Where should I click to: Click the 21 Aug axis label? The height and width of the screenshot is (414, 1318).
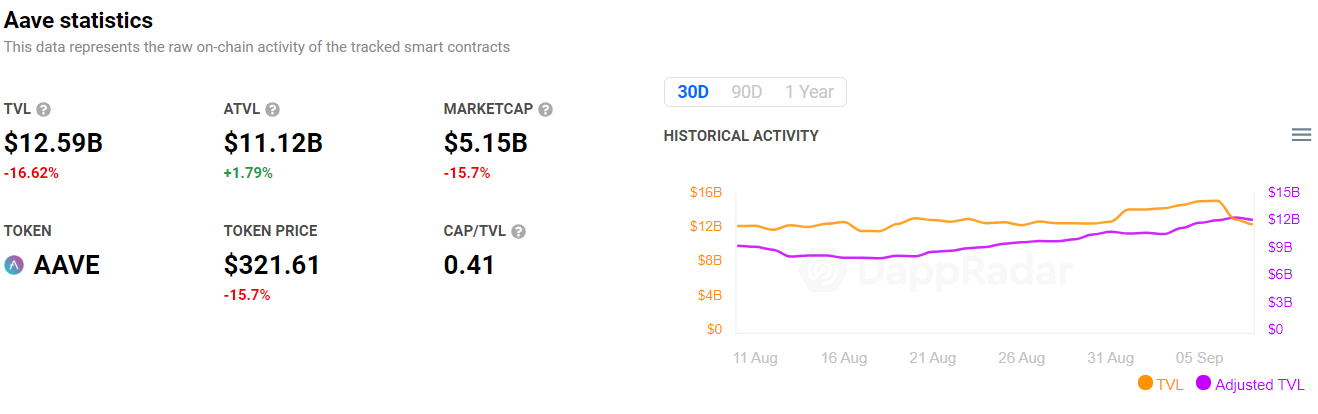click(933, 357)
